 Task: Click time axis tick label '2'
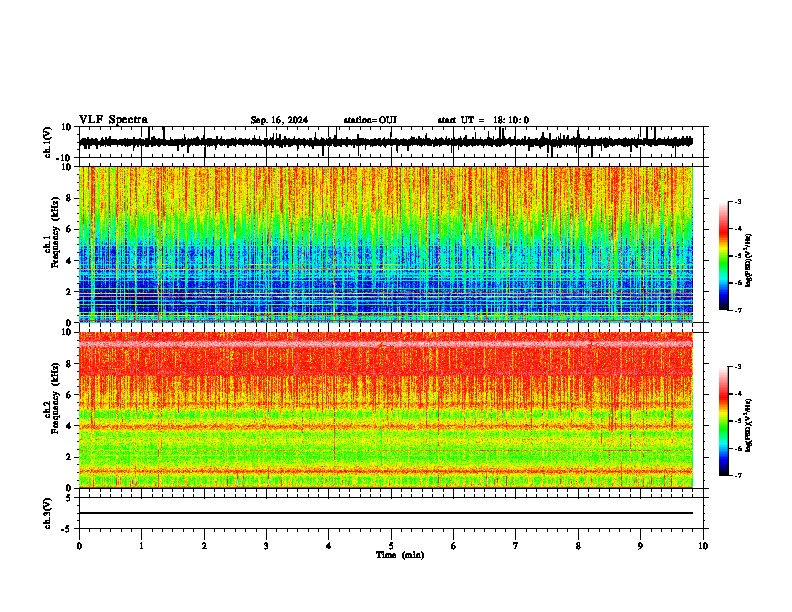click(x=204, y=546)
